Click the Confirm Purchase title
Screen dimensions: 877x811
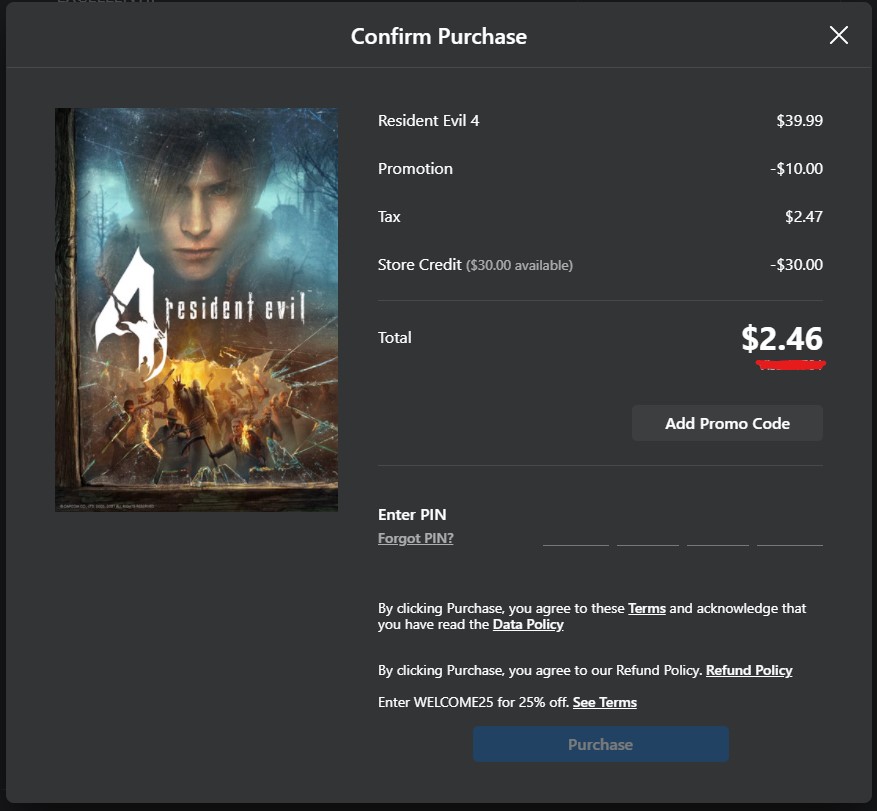(438, 36)
